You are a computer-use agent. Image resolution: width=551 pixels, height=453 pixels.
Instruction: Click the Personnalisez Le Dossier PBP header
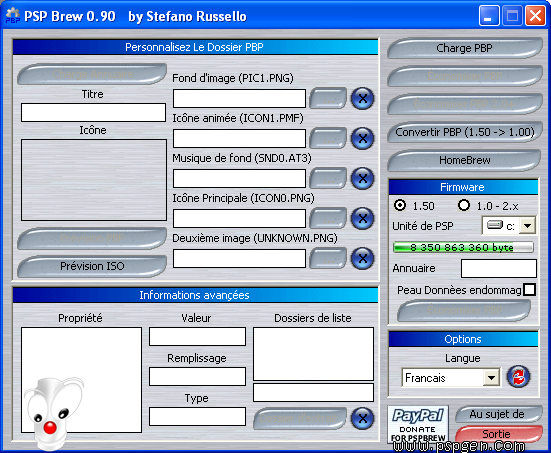[195, 47]
